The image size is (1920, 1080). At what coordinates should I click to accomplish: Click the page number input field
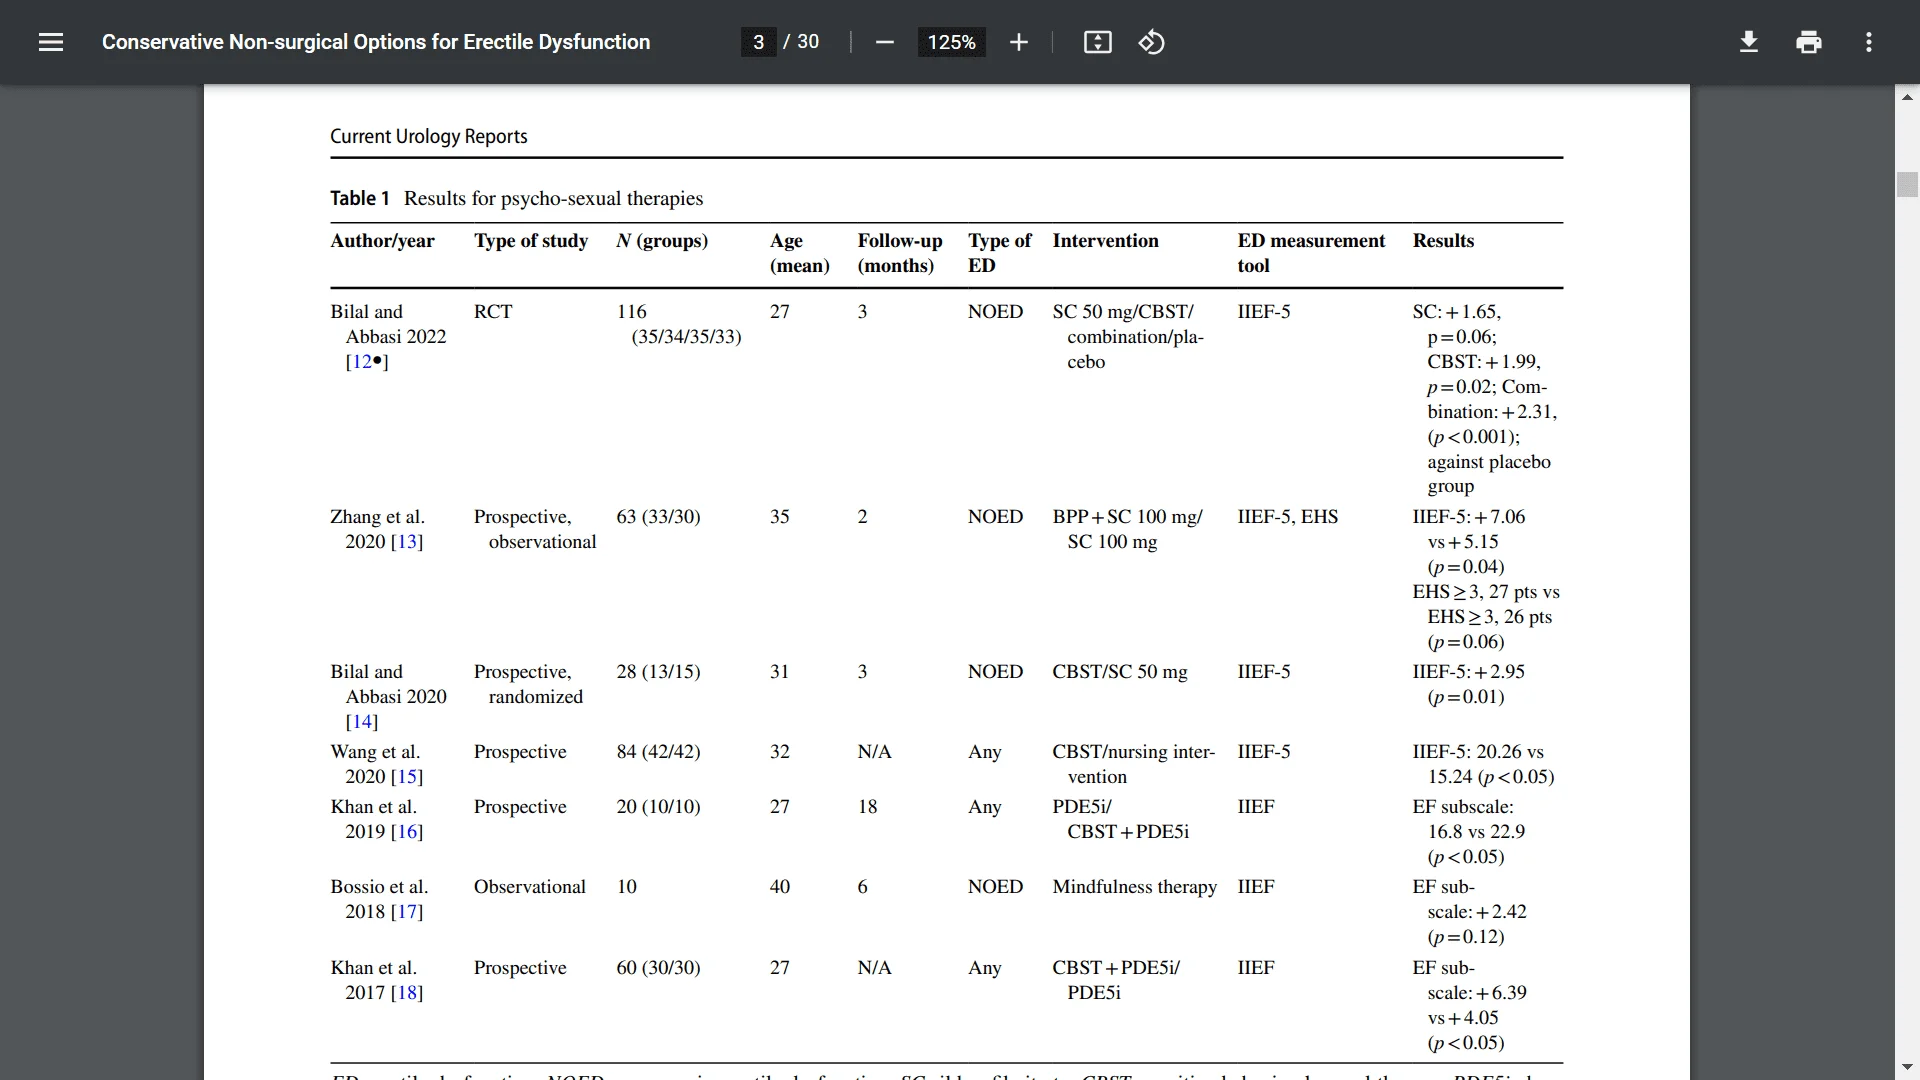pos(758,42)
